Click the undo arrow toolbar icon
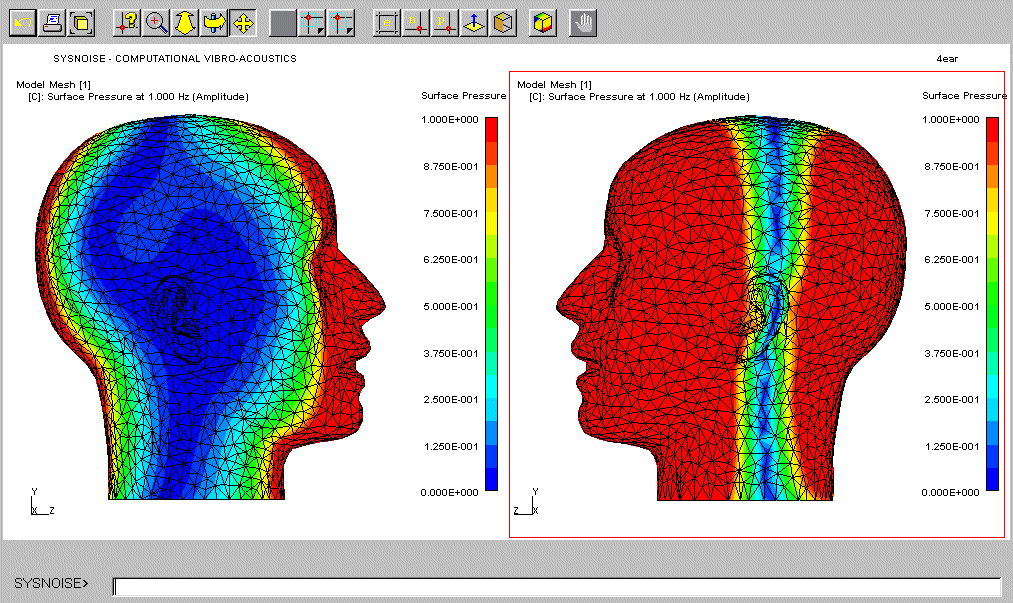Image resolution: width=1013 pixels, height=603 pixels. tap(24, 22)
